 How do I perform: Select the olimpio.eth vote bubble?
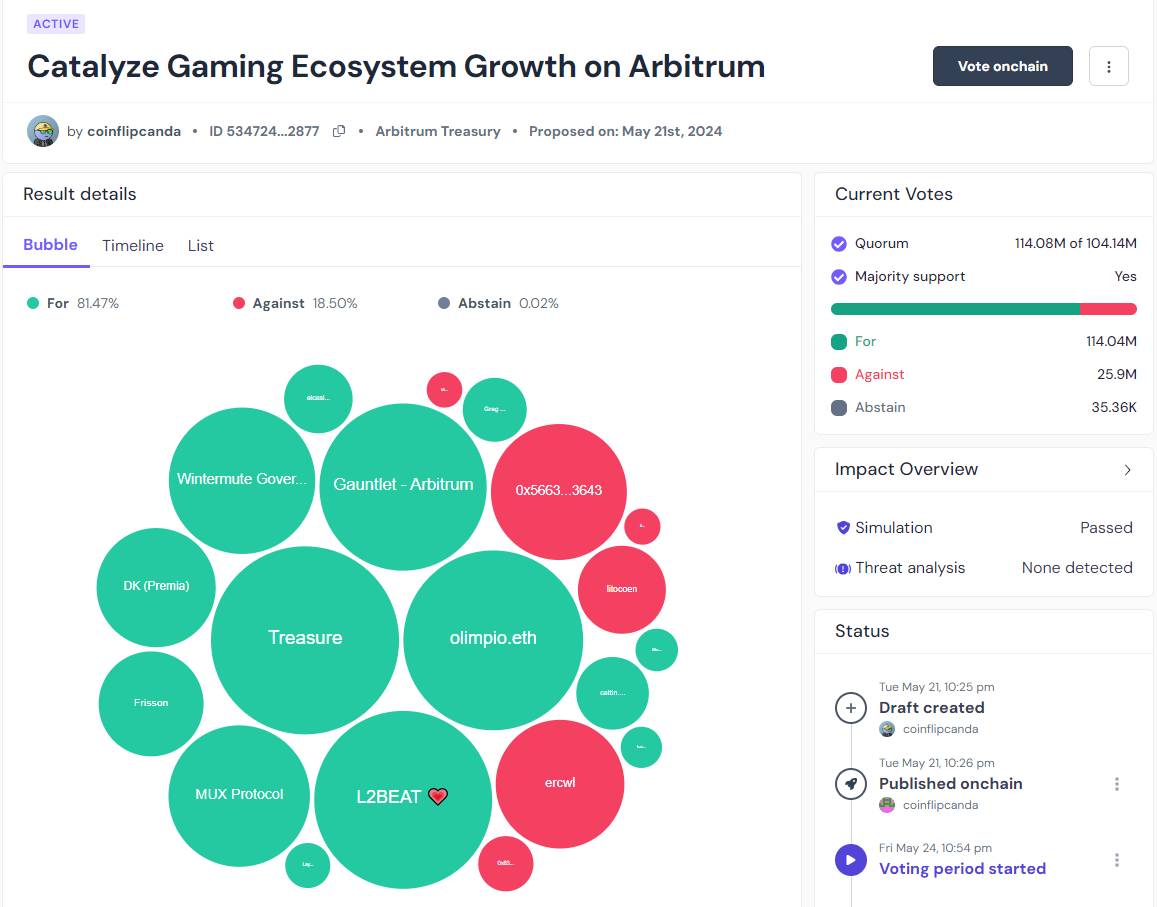pyautogui.click(x=493, y=640)
